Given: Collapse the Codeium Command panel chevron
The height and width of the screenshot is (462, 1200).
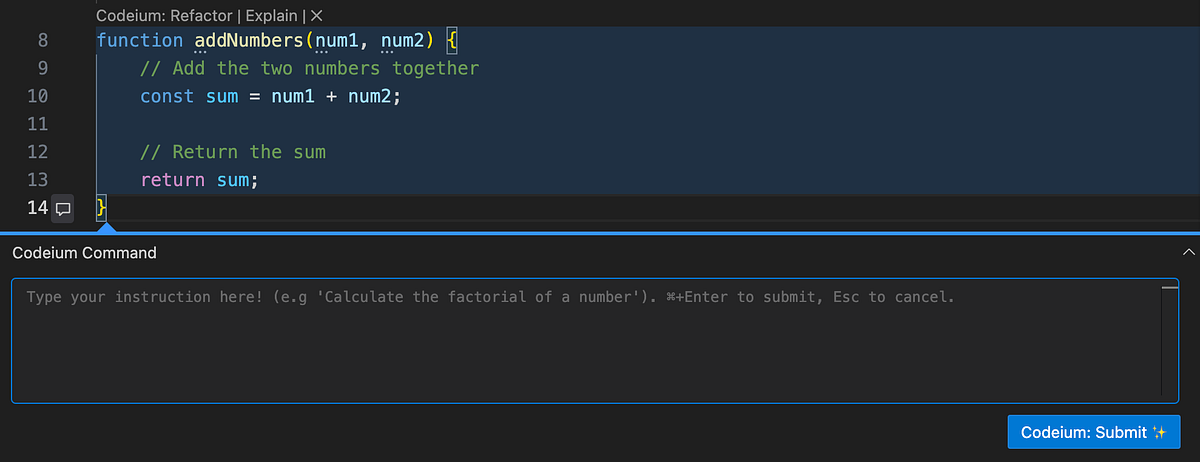Looking at the screenshot, I should coord(1188,253).
